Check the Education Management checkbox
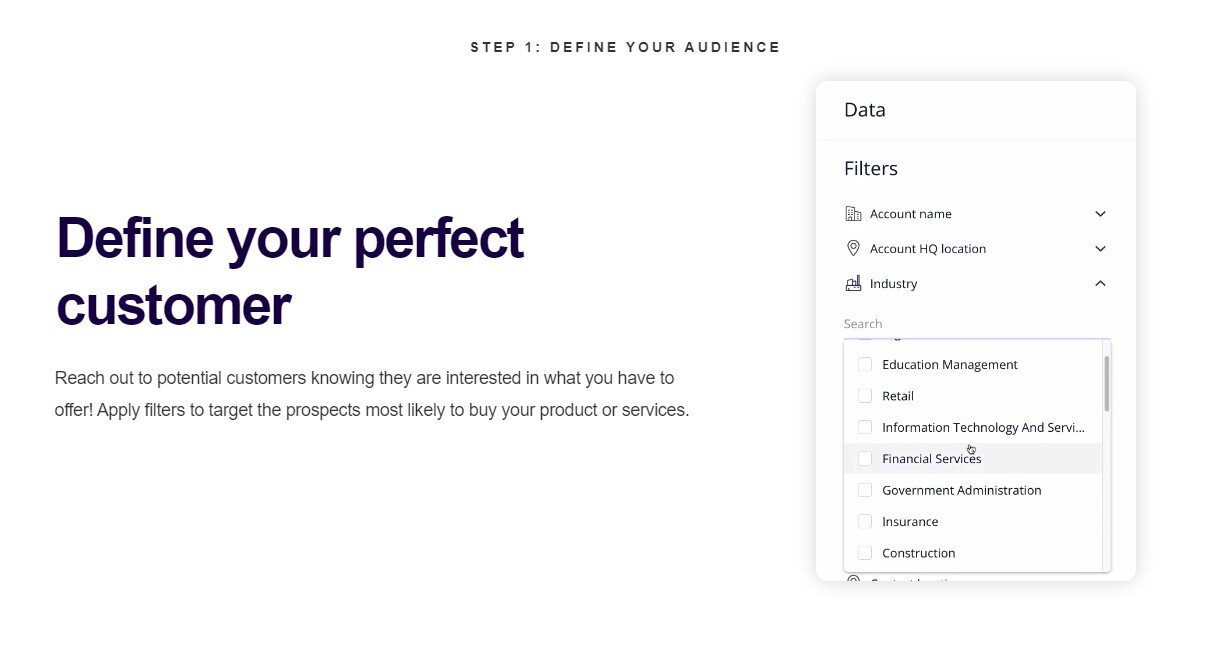The image size is (1215, 650). tap(865, 365)
